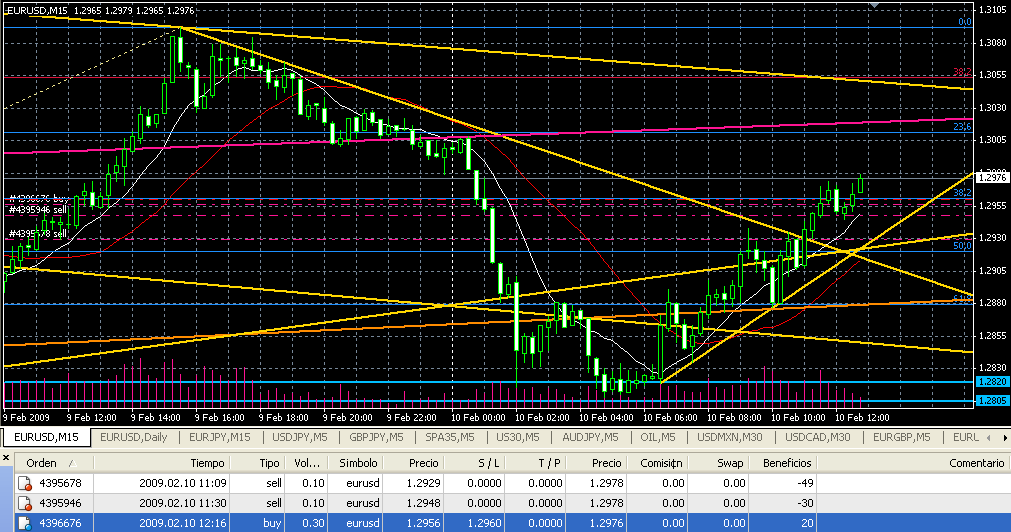Click the time 2009.02.10 11:30
Screen dimensions: 1011x532
point(182,503)
